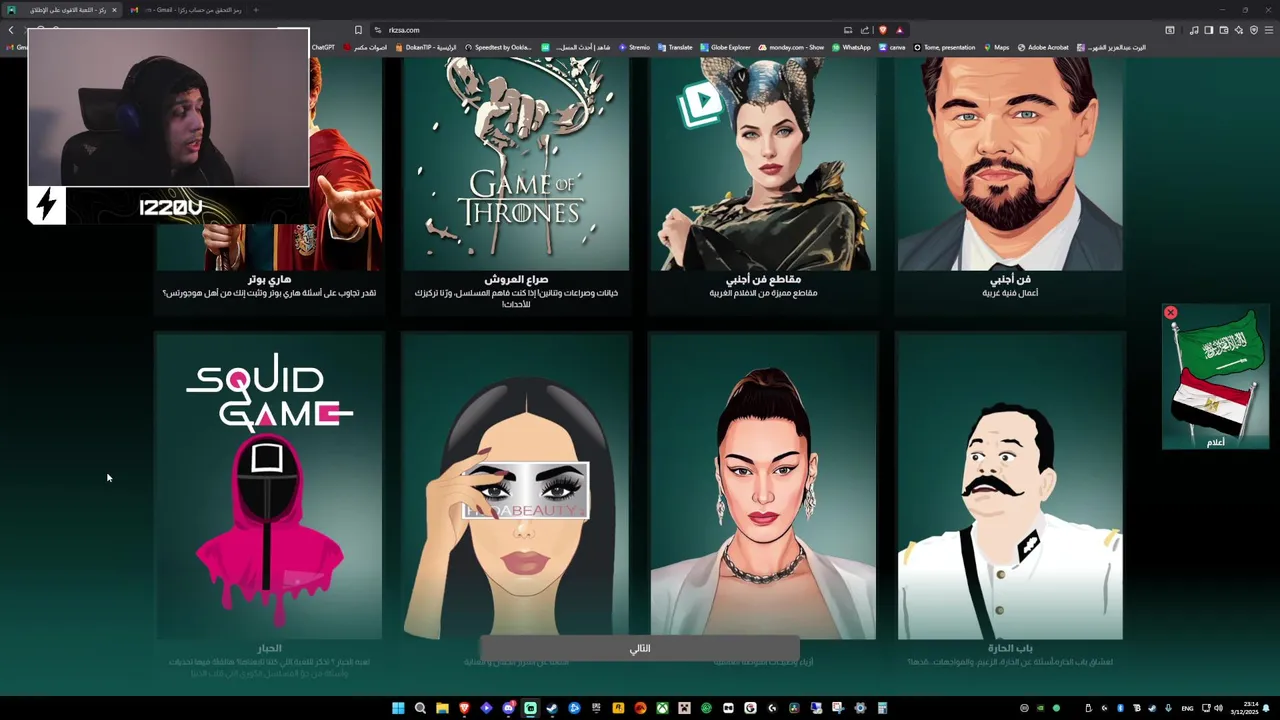Select the rkzsa game tab
The width and height of the screenshot is (1280, 720).
click(63, 10)
